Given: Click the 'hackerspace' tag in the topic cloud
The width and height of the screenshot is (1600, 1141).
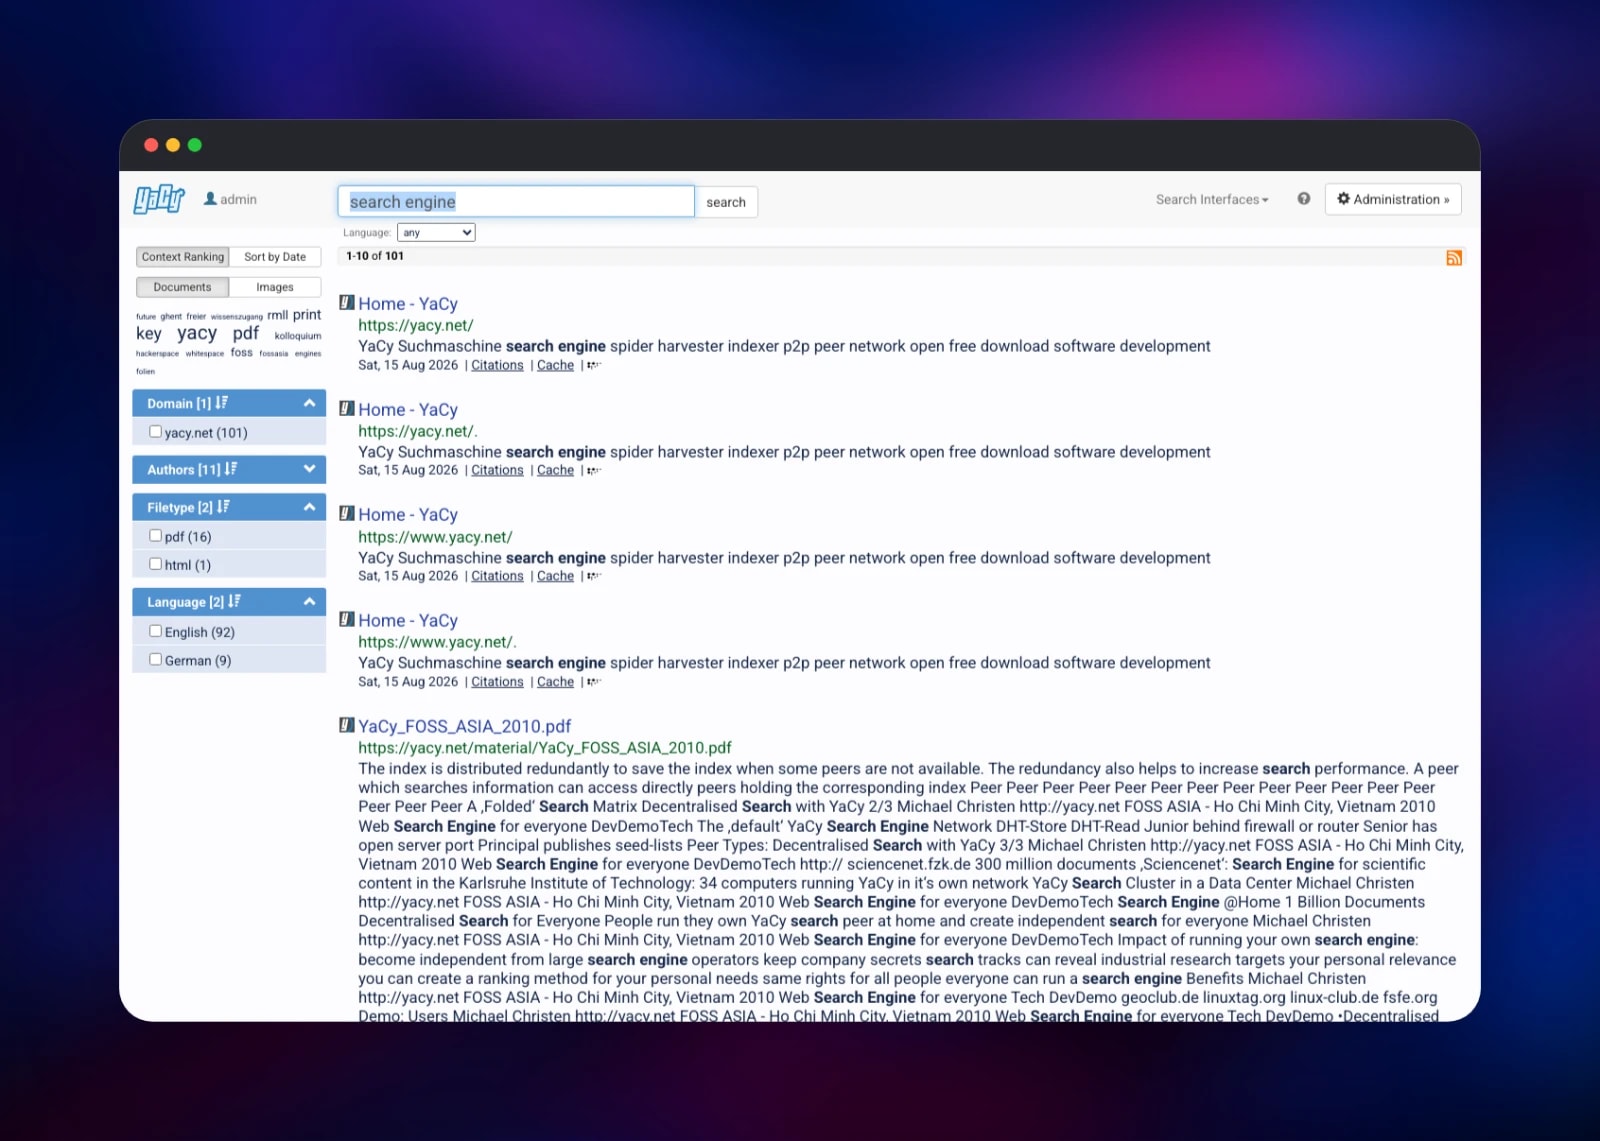Looking at the screenshot, I should [157, 354].
